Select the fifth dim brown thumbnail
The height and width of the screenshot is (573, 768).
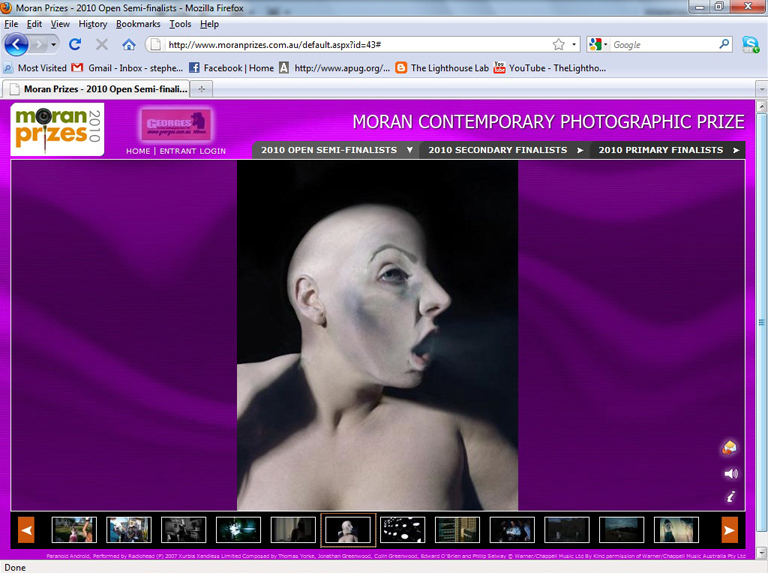[293, 530]
